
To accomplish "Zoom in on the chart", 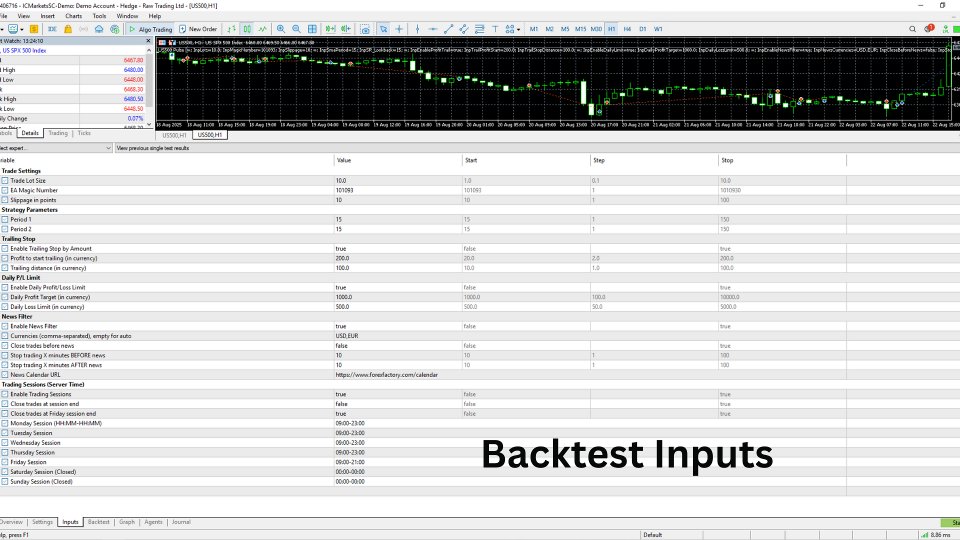I will click(x=281, y=29).
